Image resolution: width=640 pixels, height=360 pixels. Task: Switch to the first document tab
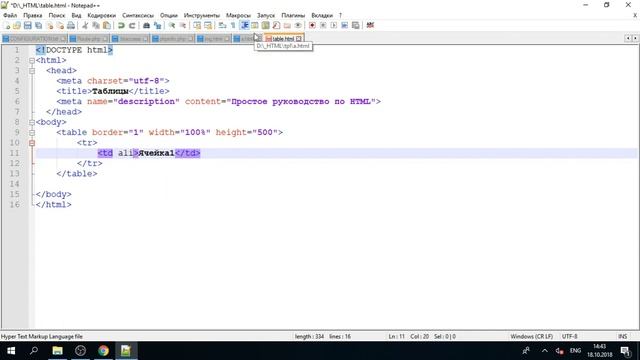pyautogui.click(x=34, y=39)
